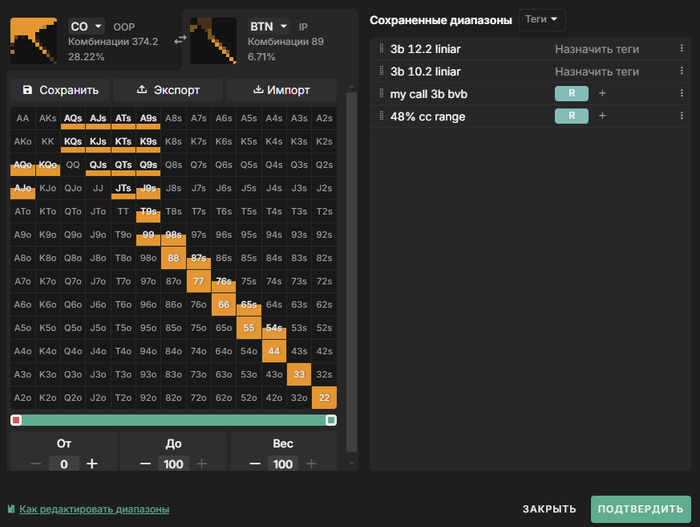Image resolution: width=700 pixels, height=527 pixels.
Task: Toggle the AA hand cell
Action: coord(23,118)
